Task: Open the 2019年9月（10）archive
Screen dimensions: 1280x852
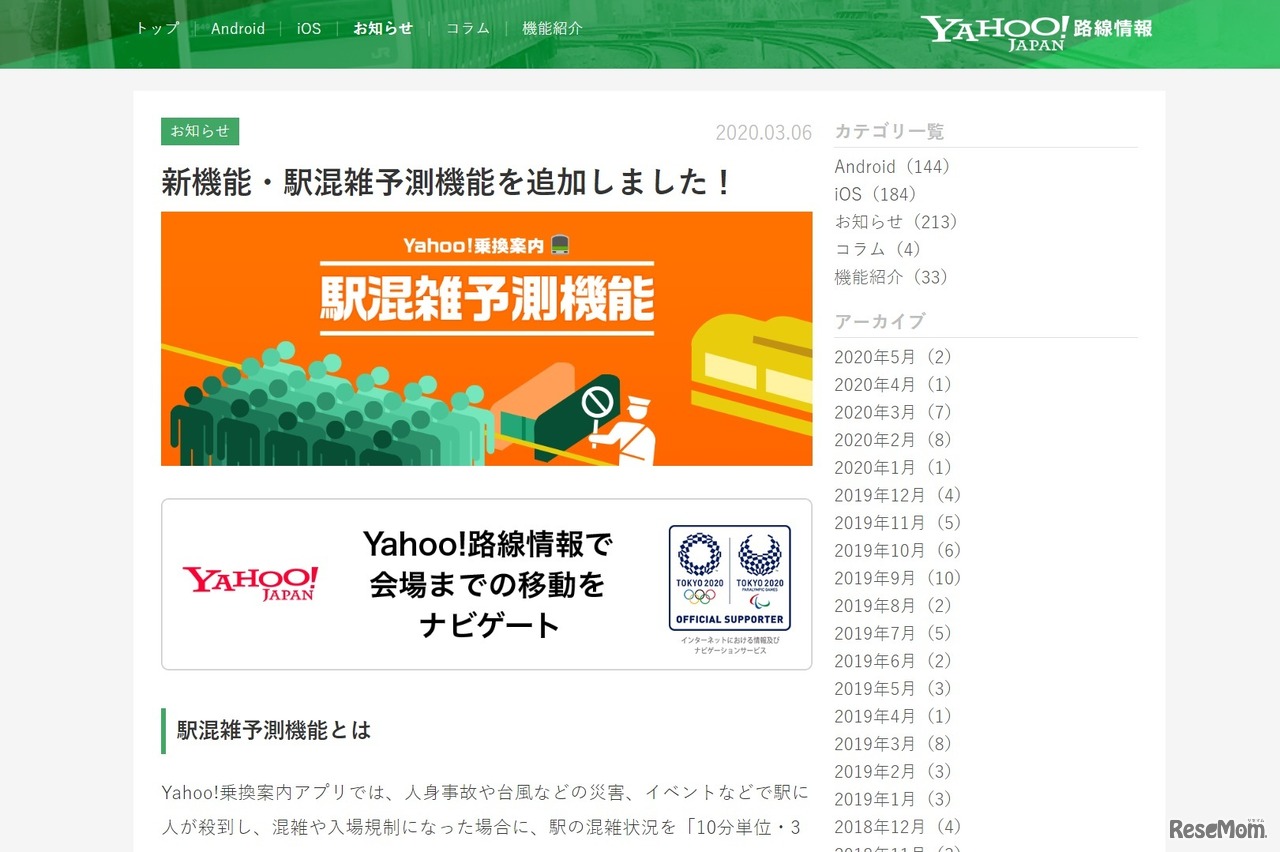Action: [898, 578]
